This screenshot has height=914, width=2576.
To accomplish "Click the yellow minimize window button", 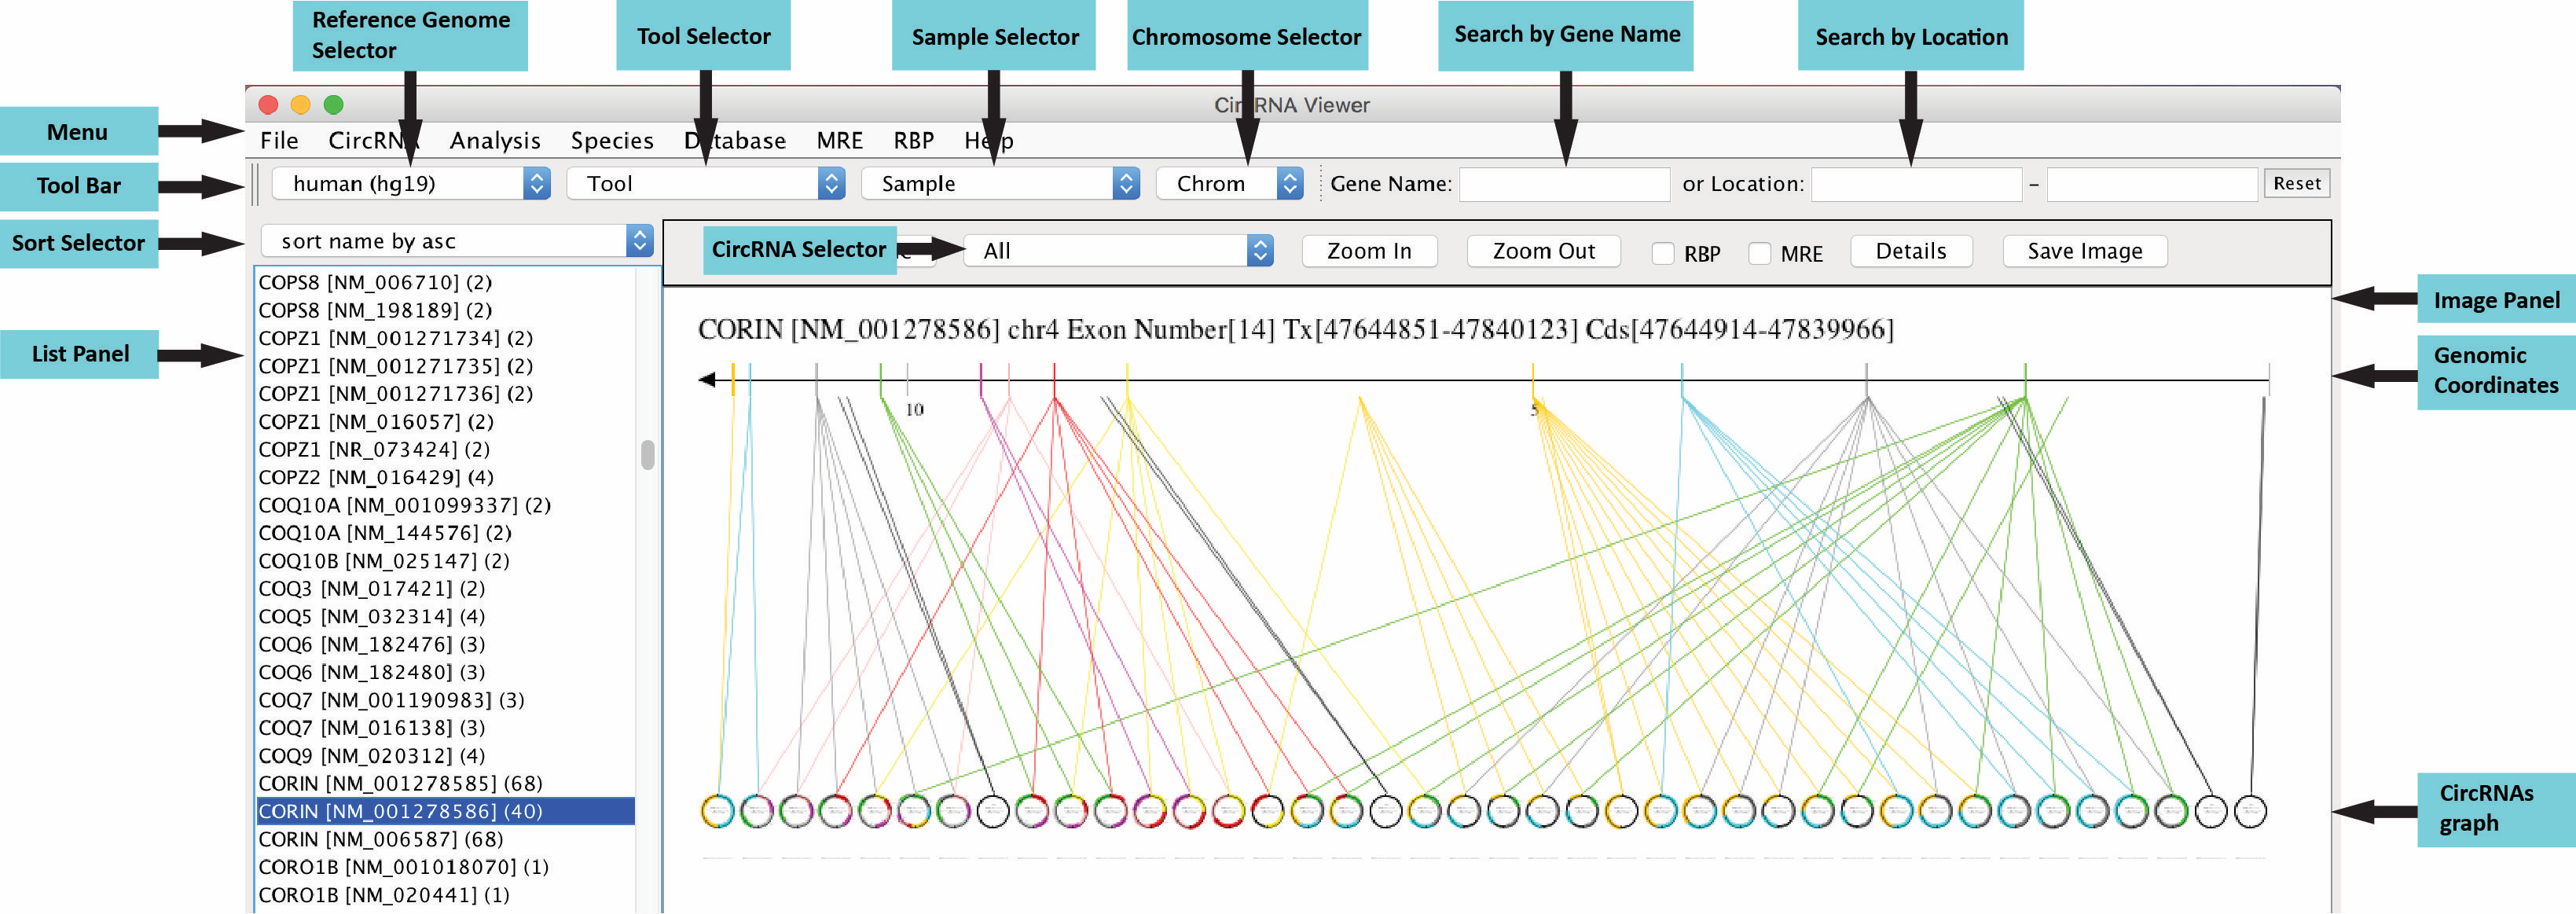I will coord(300,104).
